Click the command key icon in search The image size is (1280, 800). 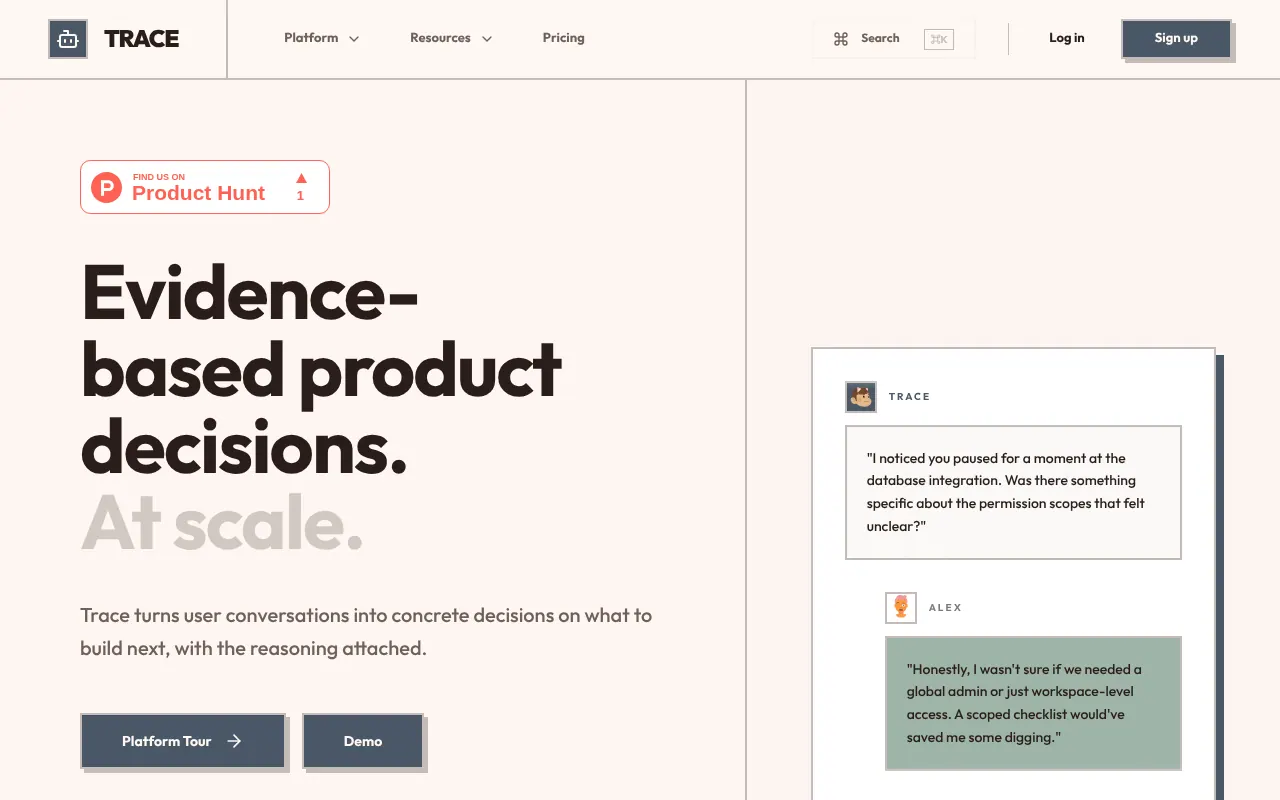[x=841, y=39]
